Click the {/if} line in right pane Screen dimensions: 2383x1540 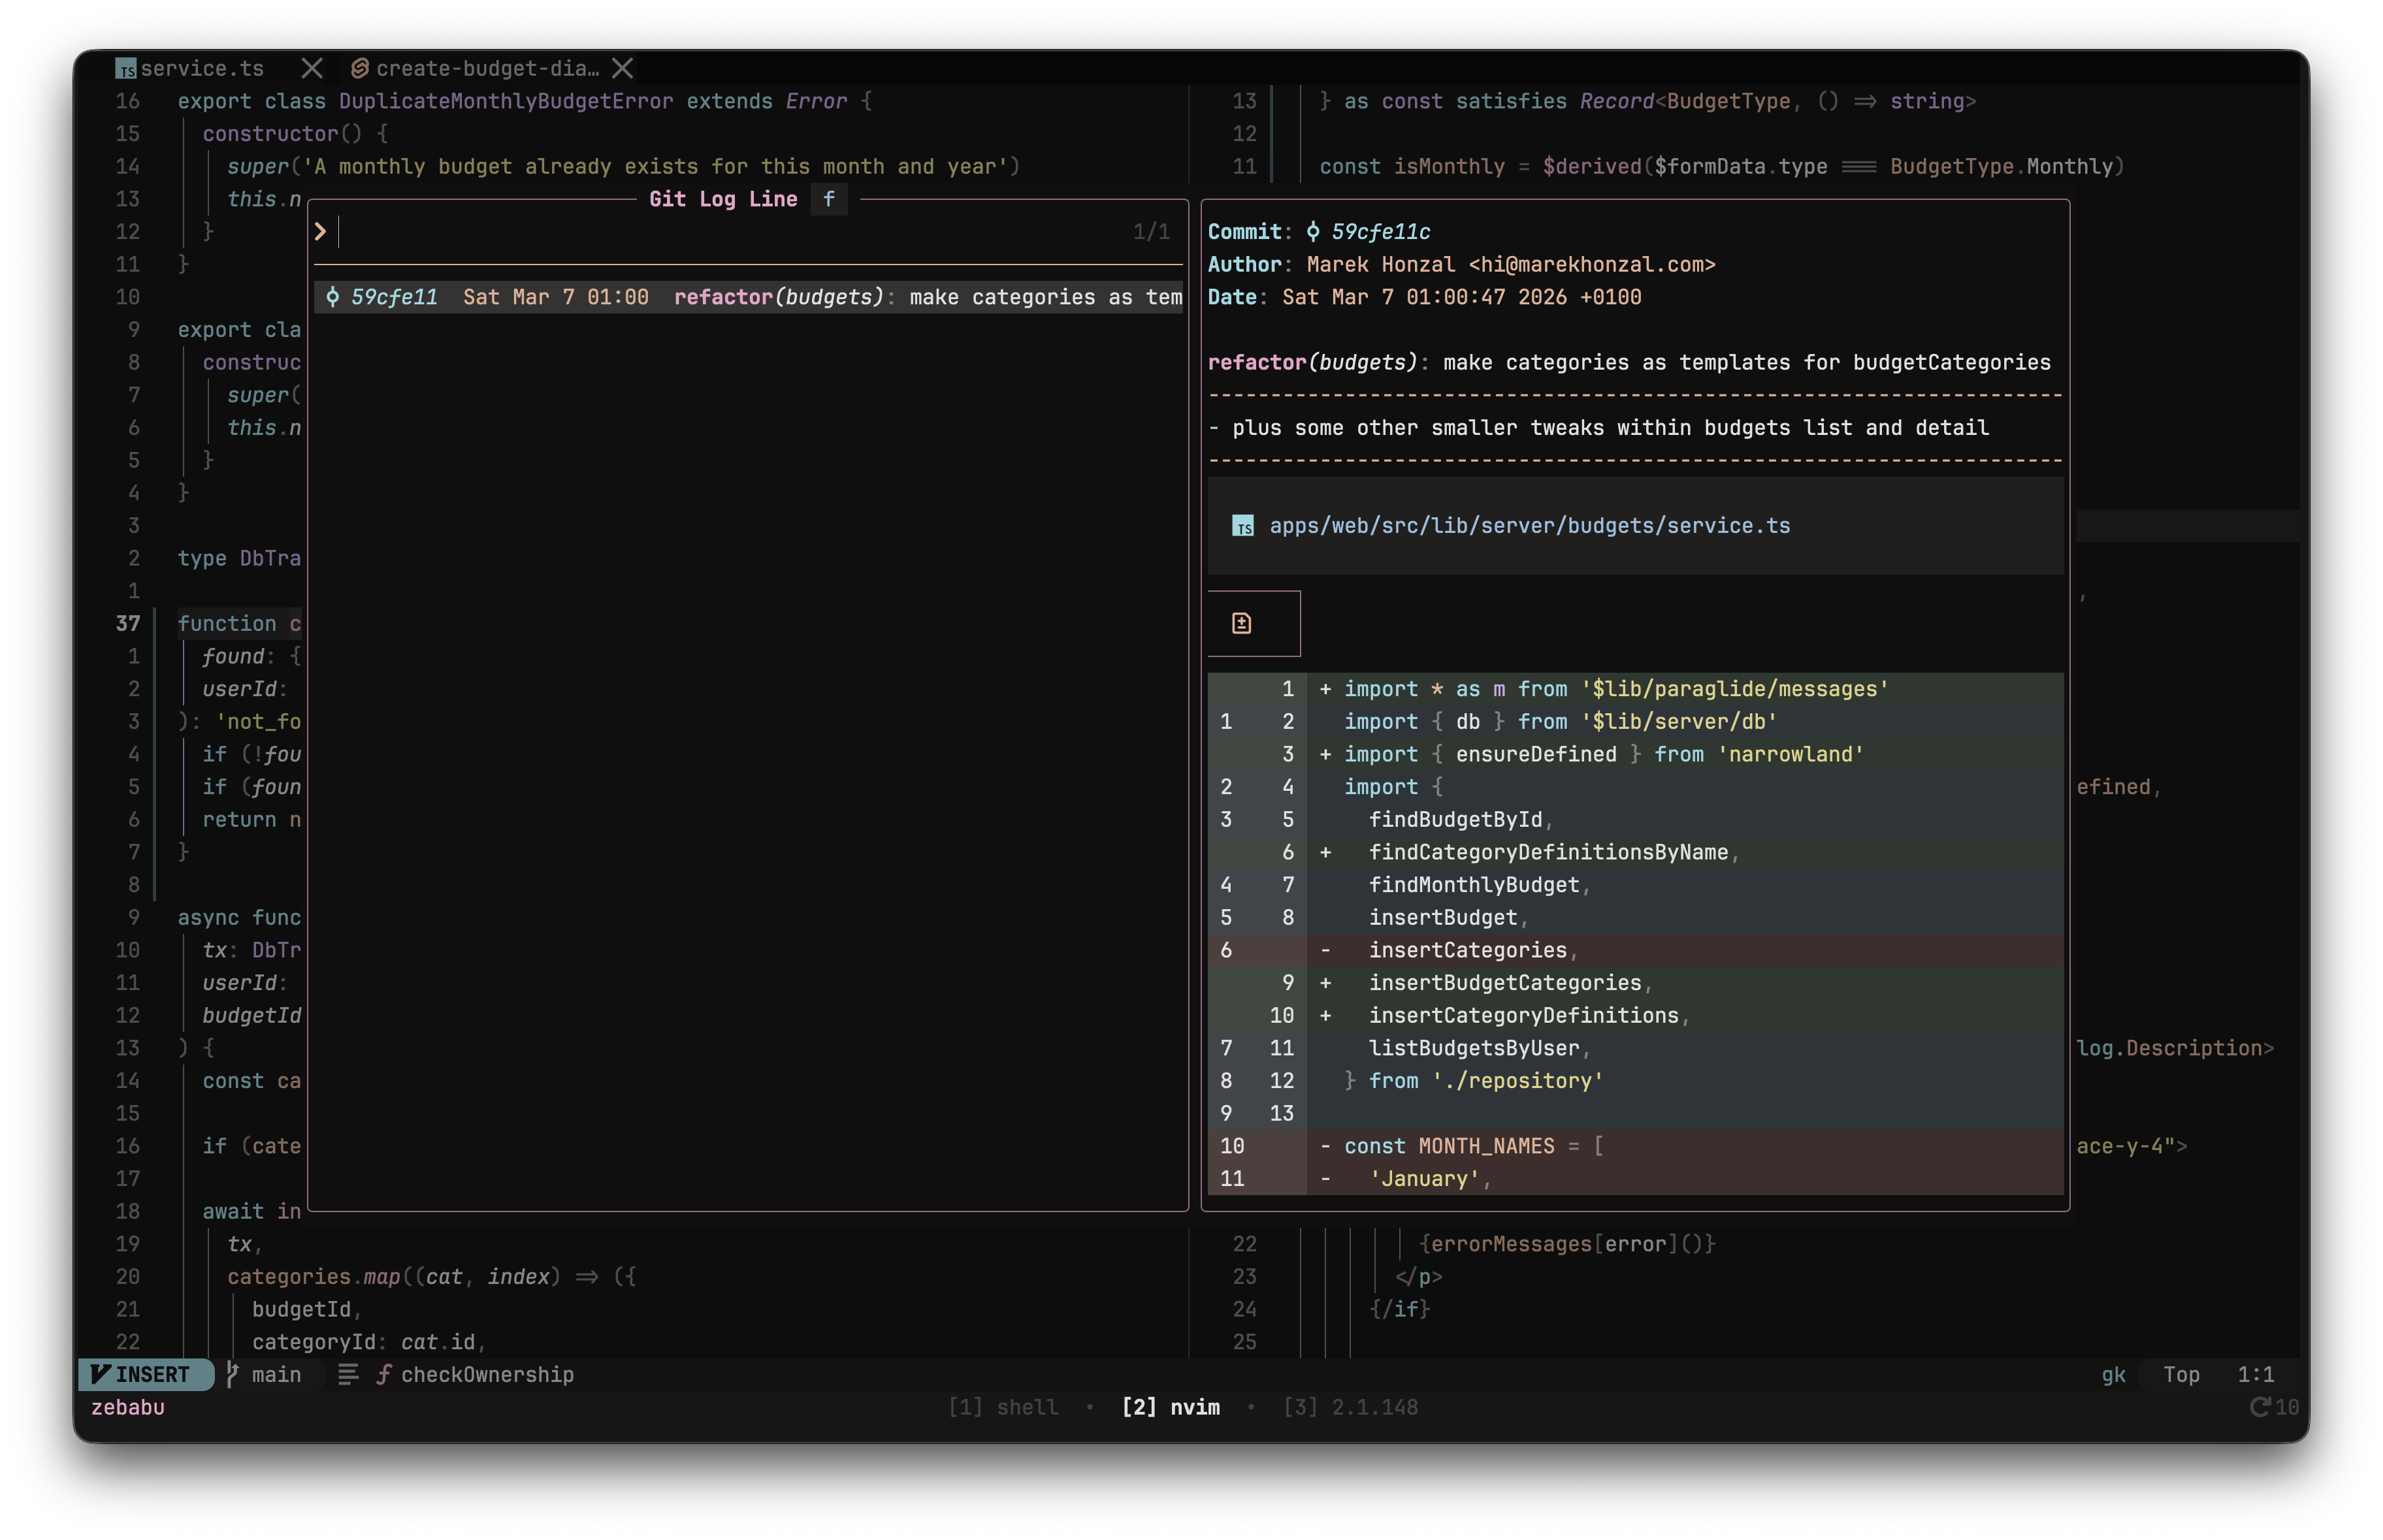[x=1400, y=1309]
